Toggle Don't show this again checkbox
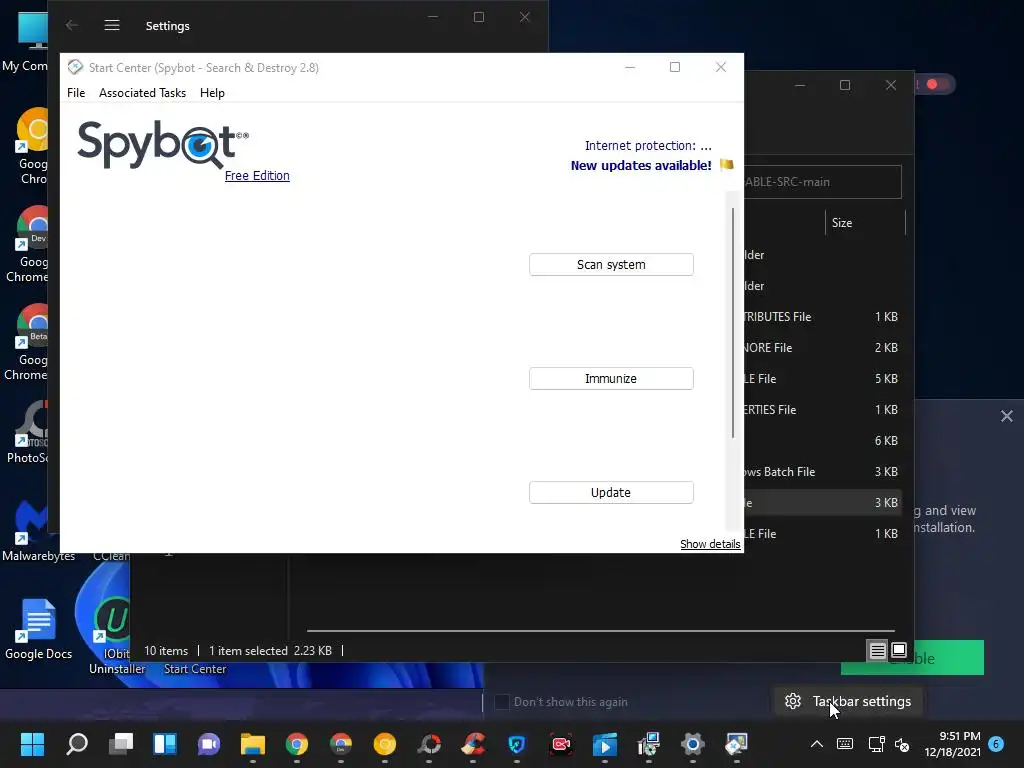1024x768 pixels. [x=502, y=702]
